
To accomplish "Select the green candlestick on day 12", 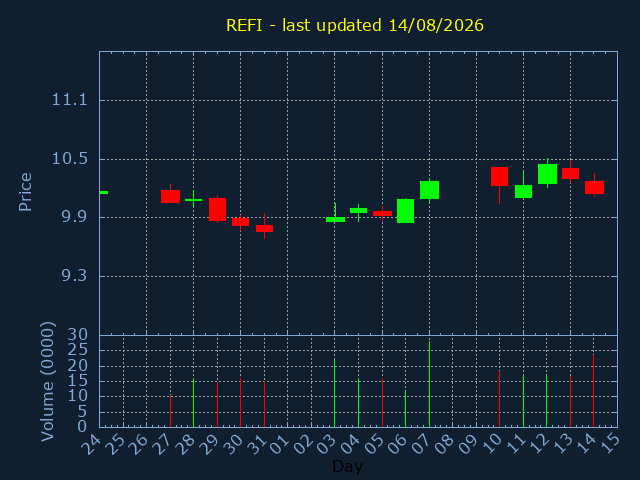I will [x=547, y=174].
